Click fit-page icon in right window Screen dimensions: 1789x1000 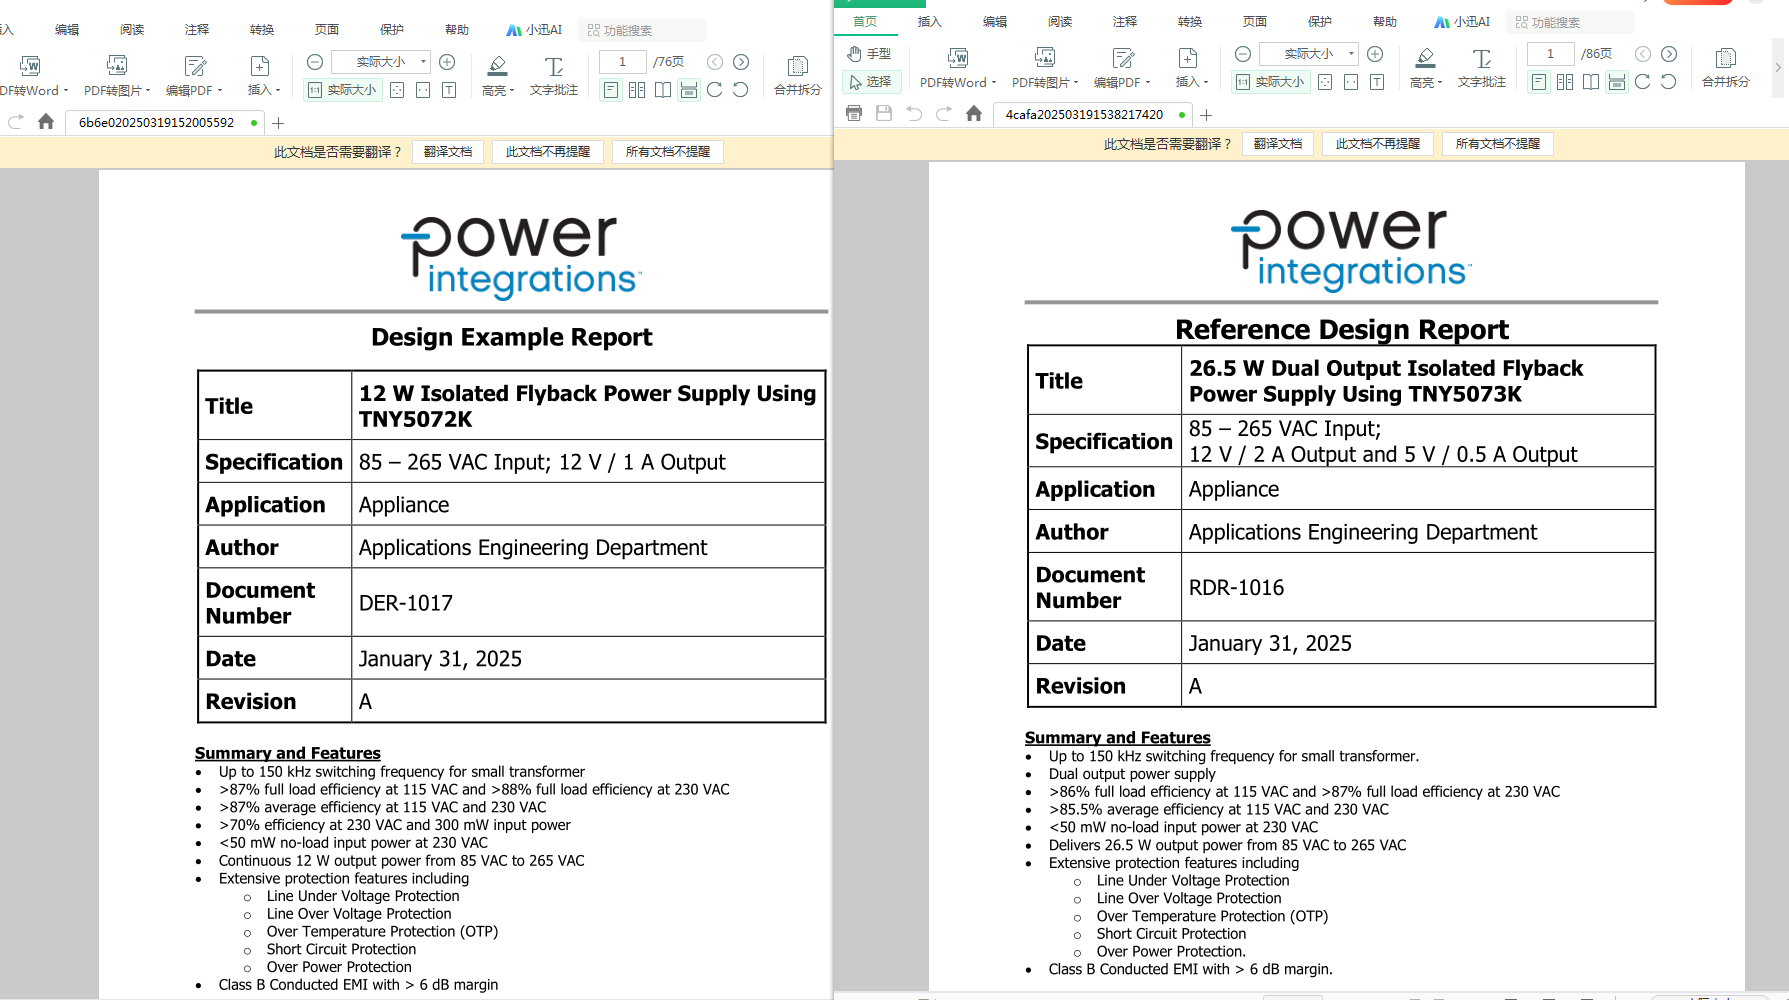(x=1325, y=82)
